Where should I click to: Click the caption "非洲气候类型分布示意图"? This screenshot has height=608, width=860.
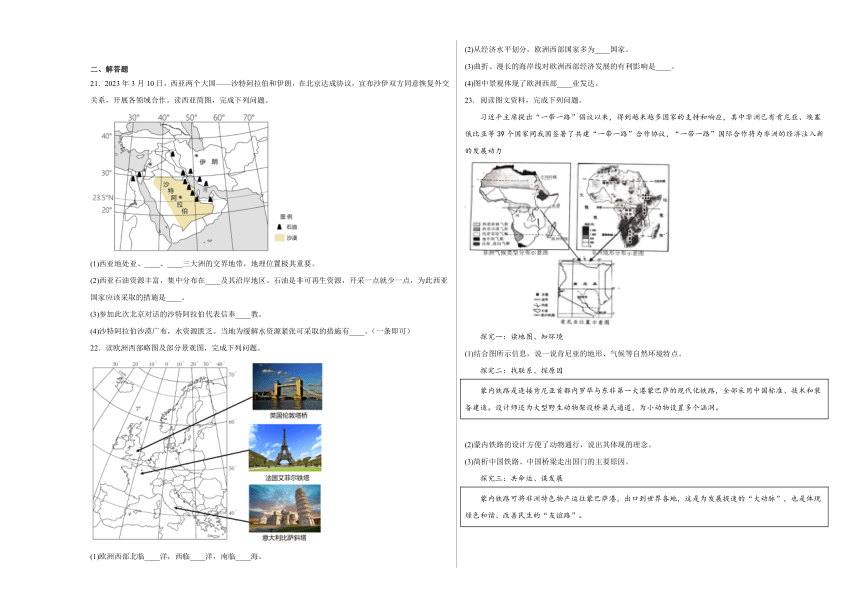tap(515, 253)
